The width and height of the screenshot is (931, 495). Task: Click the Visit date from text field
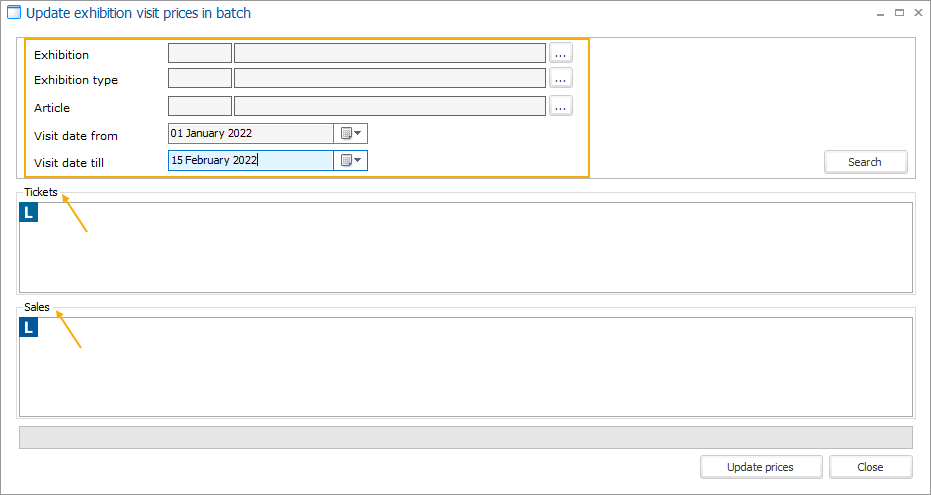pyautogui.click(x=250, y=133)
